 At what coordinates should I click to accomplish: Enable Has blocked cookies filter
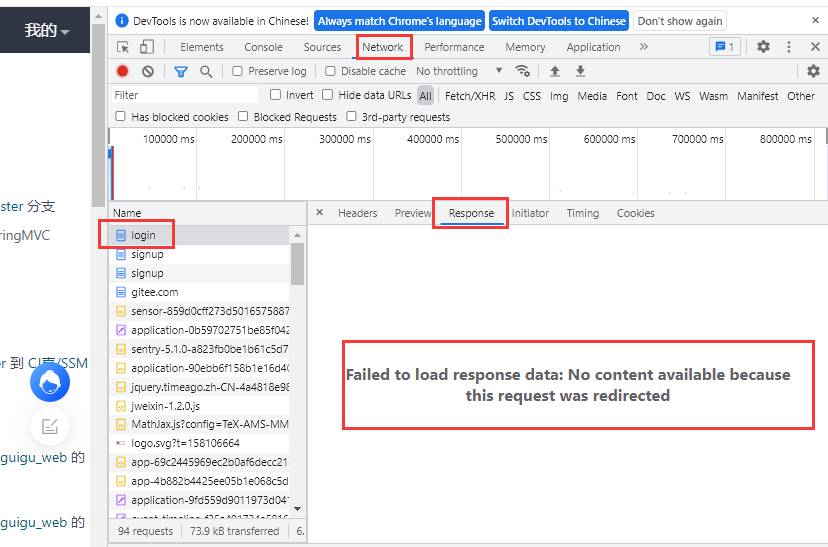(120, 116)
